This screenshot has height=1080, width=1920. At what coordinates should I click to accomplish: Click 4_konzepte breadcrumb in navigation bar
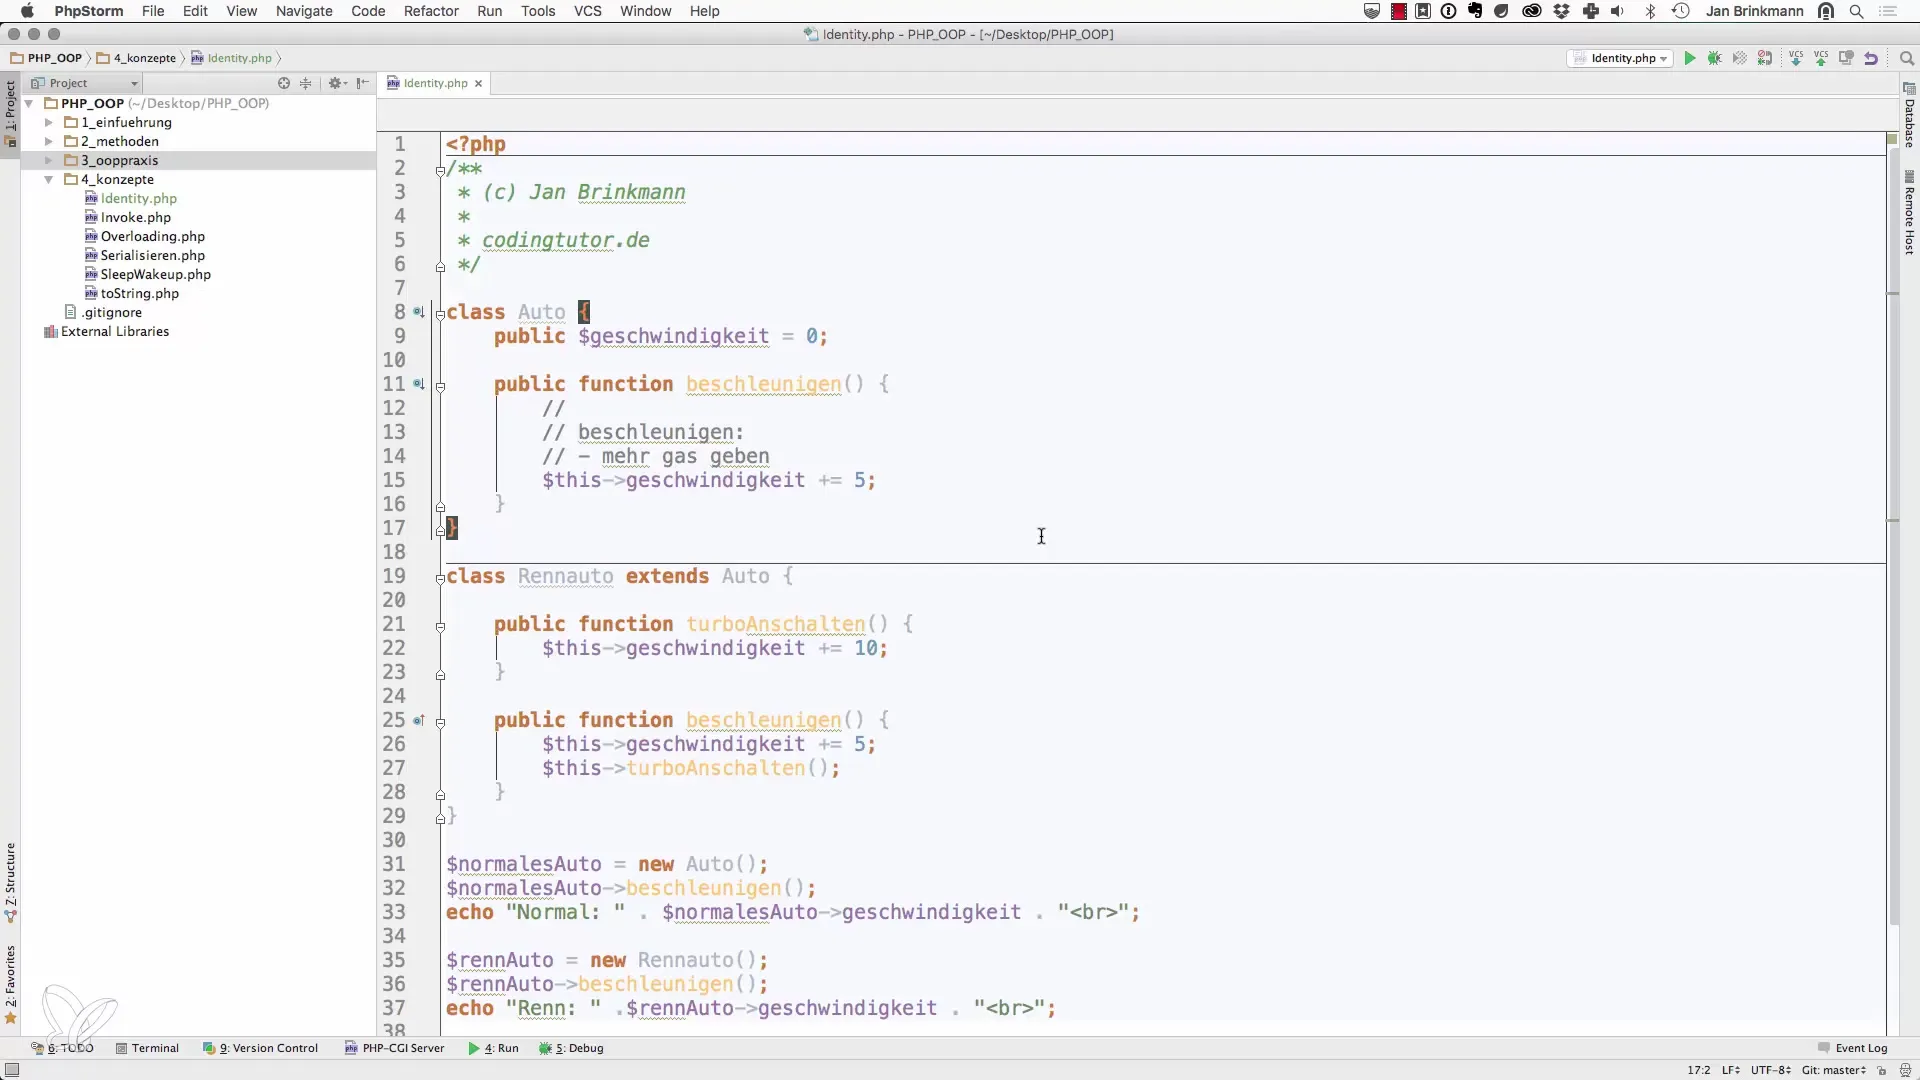137,58
